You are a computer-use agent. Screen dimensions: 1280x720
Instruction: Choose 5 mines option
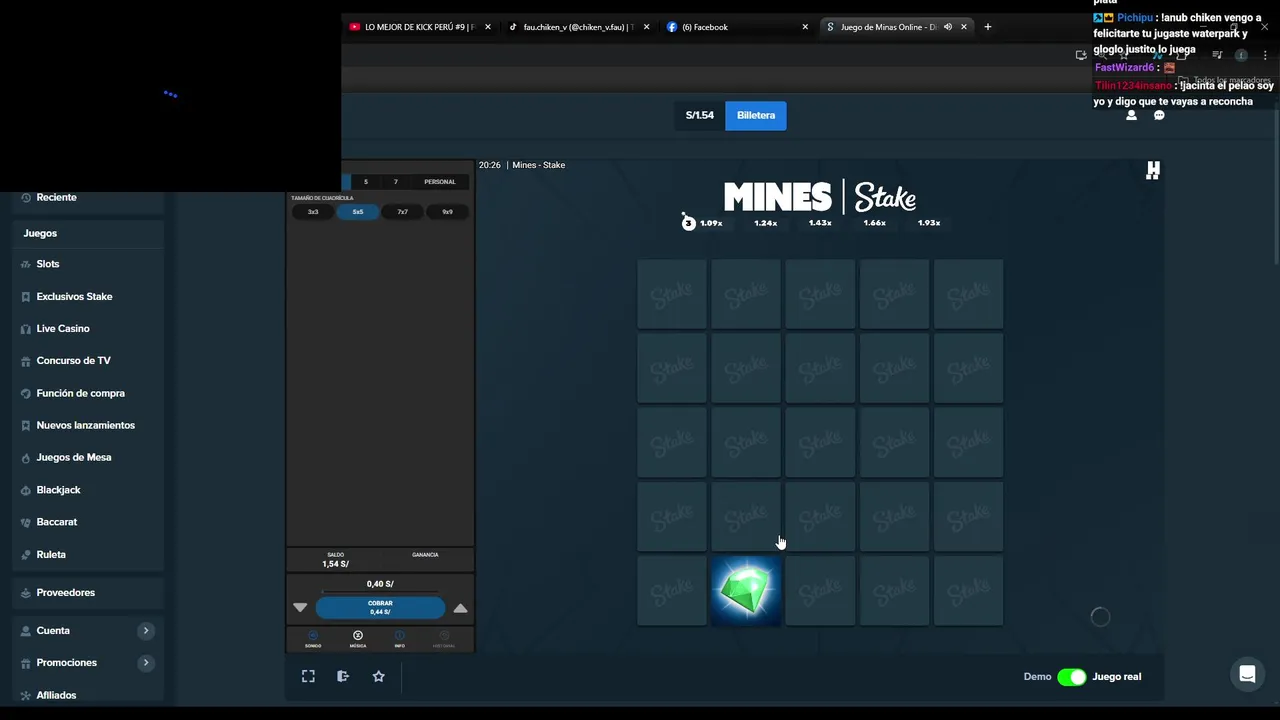[366, 182]
